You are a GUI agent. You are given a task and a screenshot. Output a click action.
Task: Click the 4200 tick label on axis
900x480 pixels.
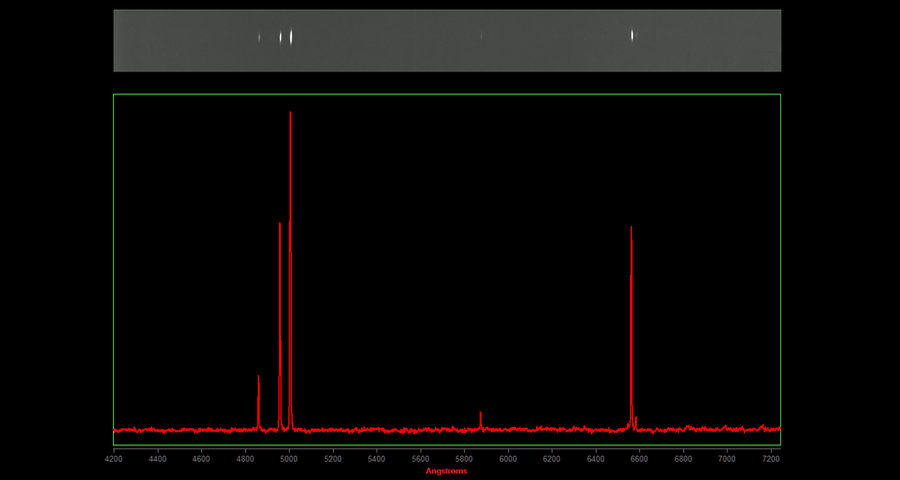coord(114,459)
